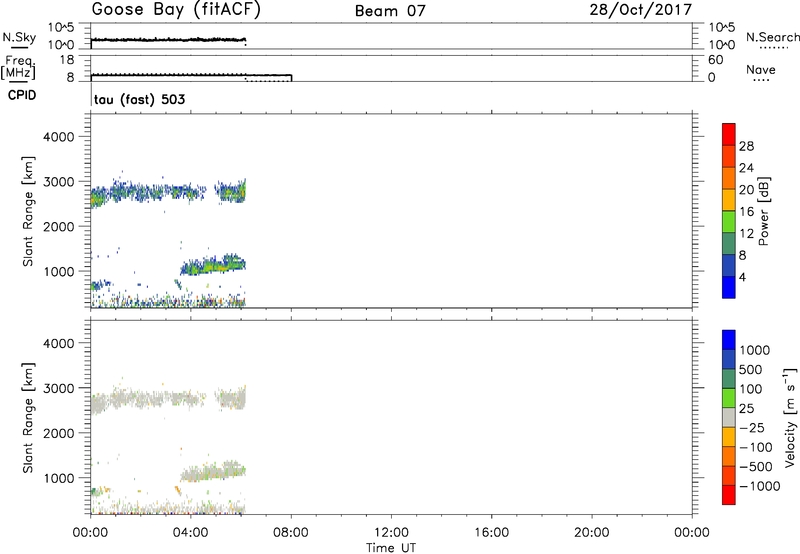Pick the red bottom segment of Velocity colorbar
The image size is (800, 554).
729,495
